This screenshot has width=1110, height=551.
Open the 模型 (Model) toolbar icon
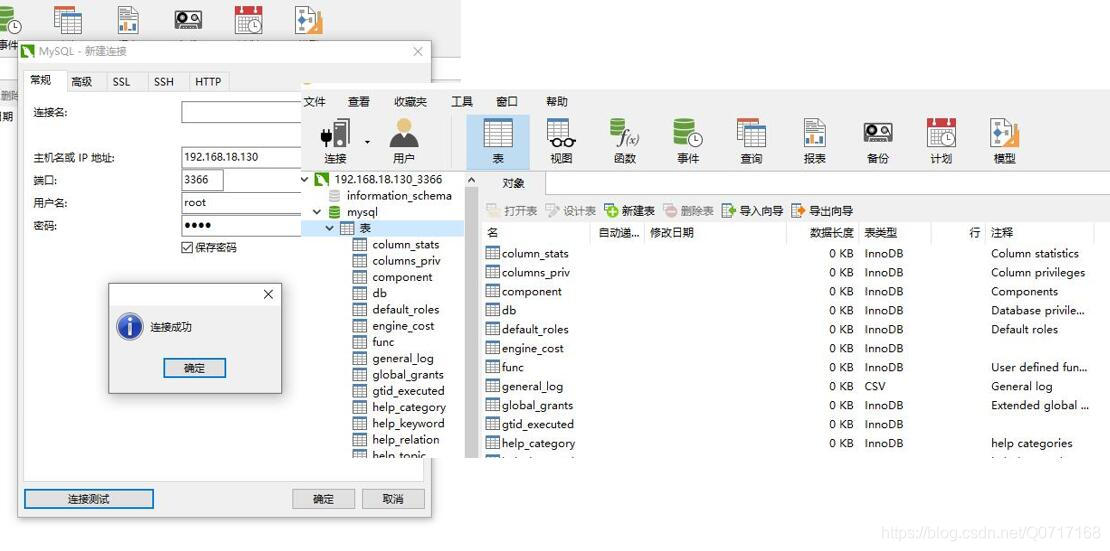(x=1005, y=142)
